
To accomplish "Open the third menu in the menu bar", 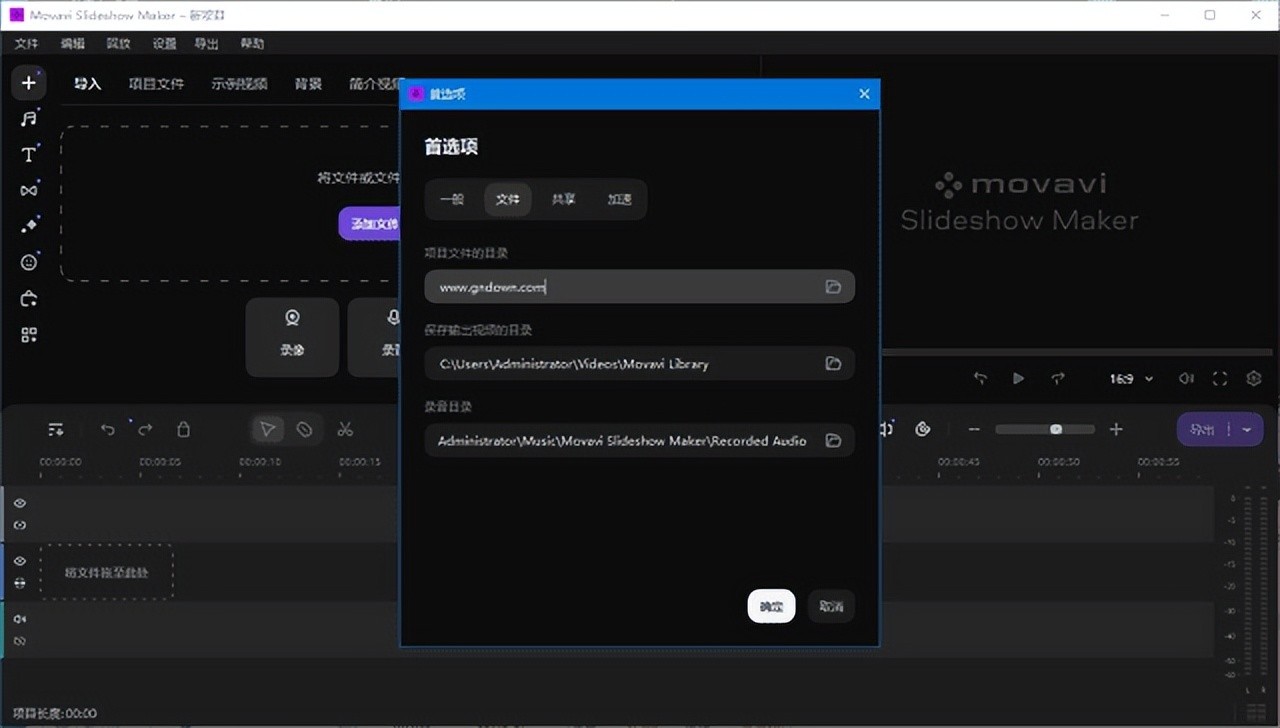I will [x=118, y=44].
